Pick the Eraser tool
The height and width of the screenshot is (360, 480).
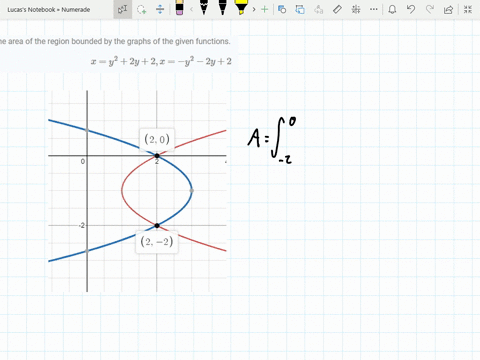coord(179,8)
